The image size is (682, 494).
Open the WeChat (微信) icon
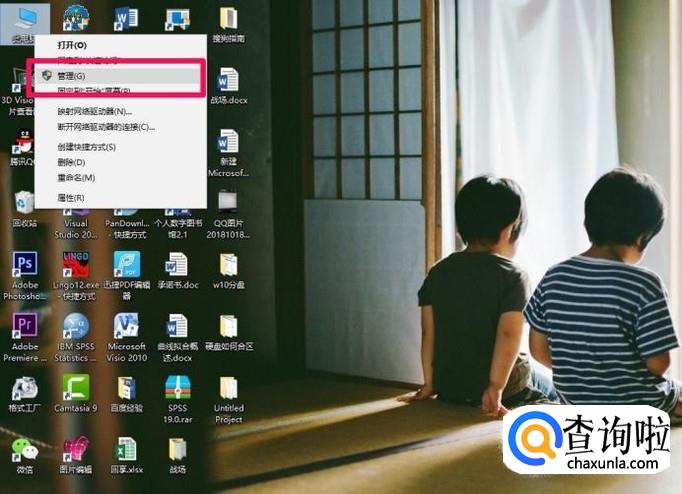pyautogui.click(x=24, y=450)
